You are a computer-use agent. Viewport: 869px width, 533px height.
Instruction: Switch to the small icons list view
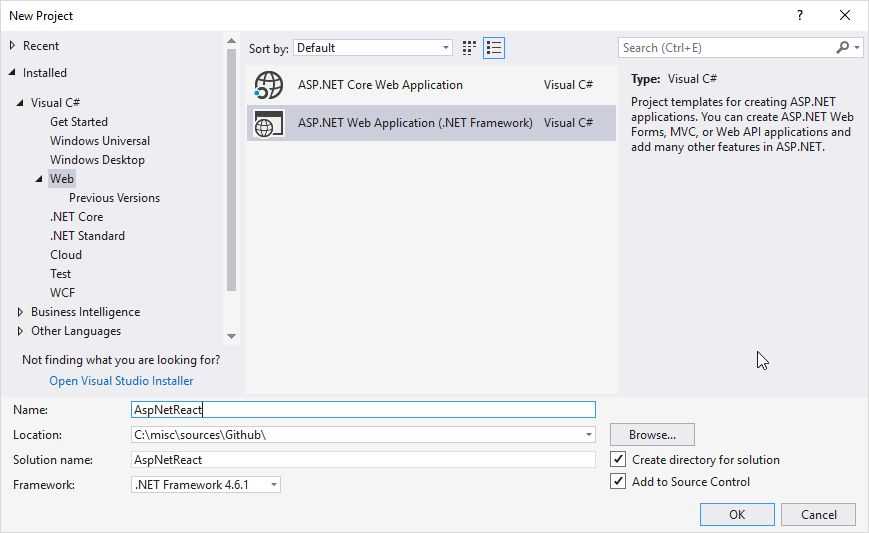(493, 48)
